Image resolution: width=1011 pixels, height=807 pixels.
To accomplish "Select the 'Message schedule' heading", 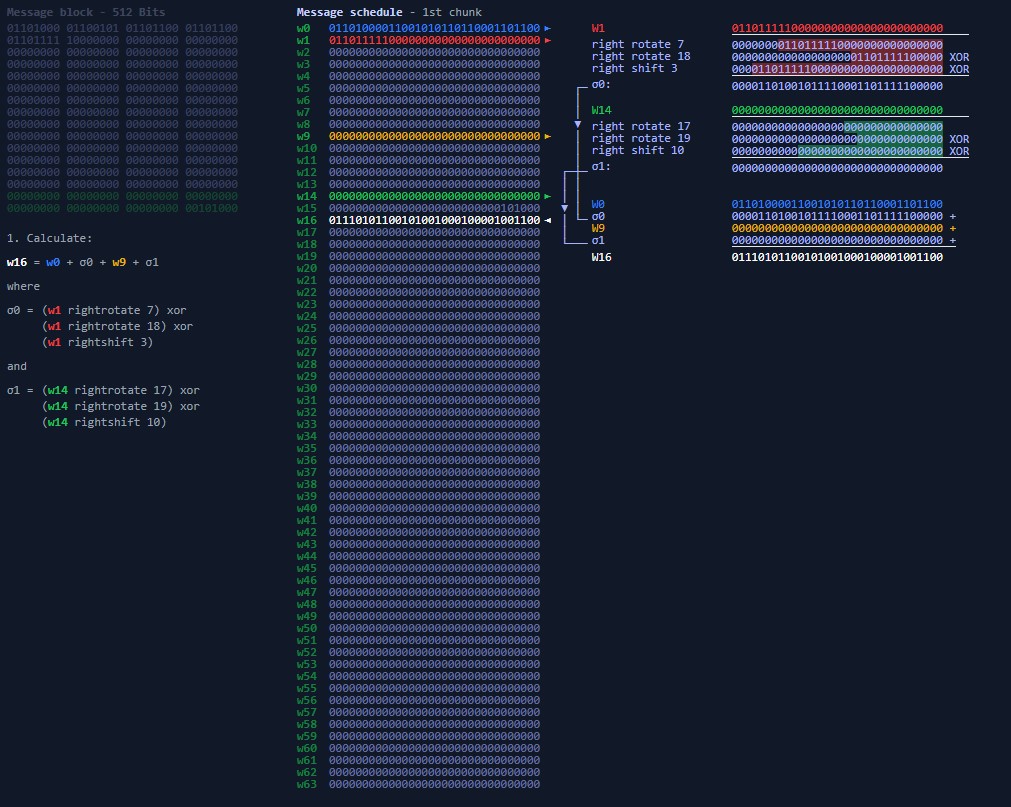I will pos(349,12).
